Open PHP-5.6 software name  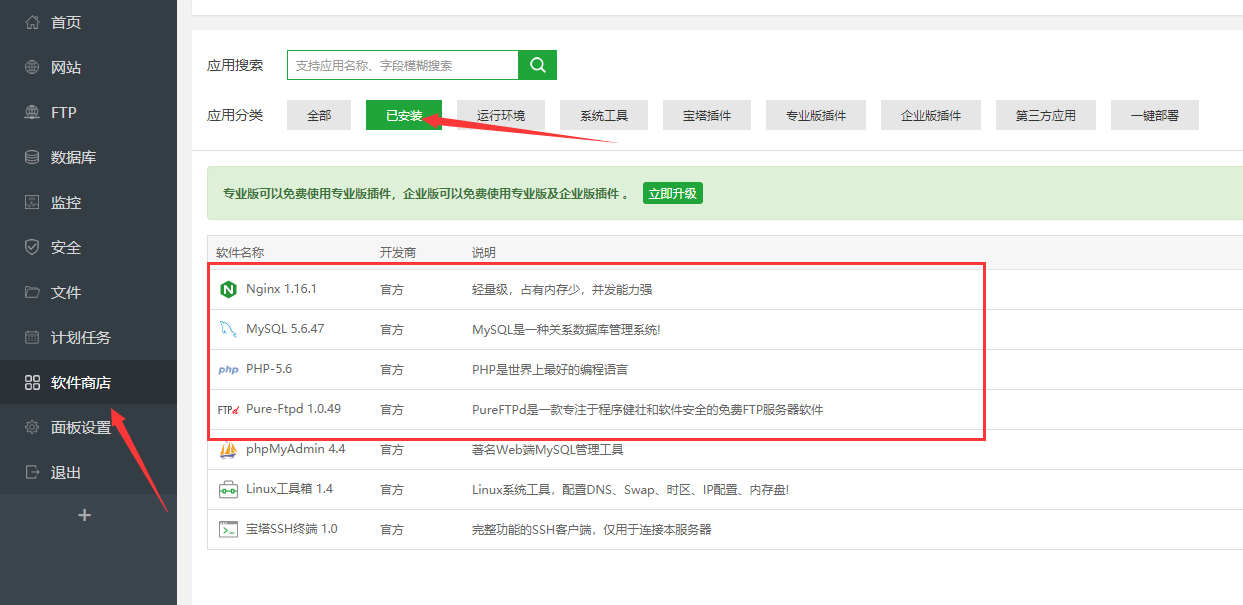click(x=269, y=369)
